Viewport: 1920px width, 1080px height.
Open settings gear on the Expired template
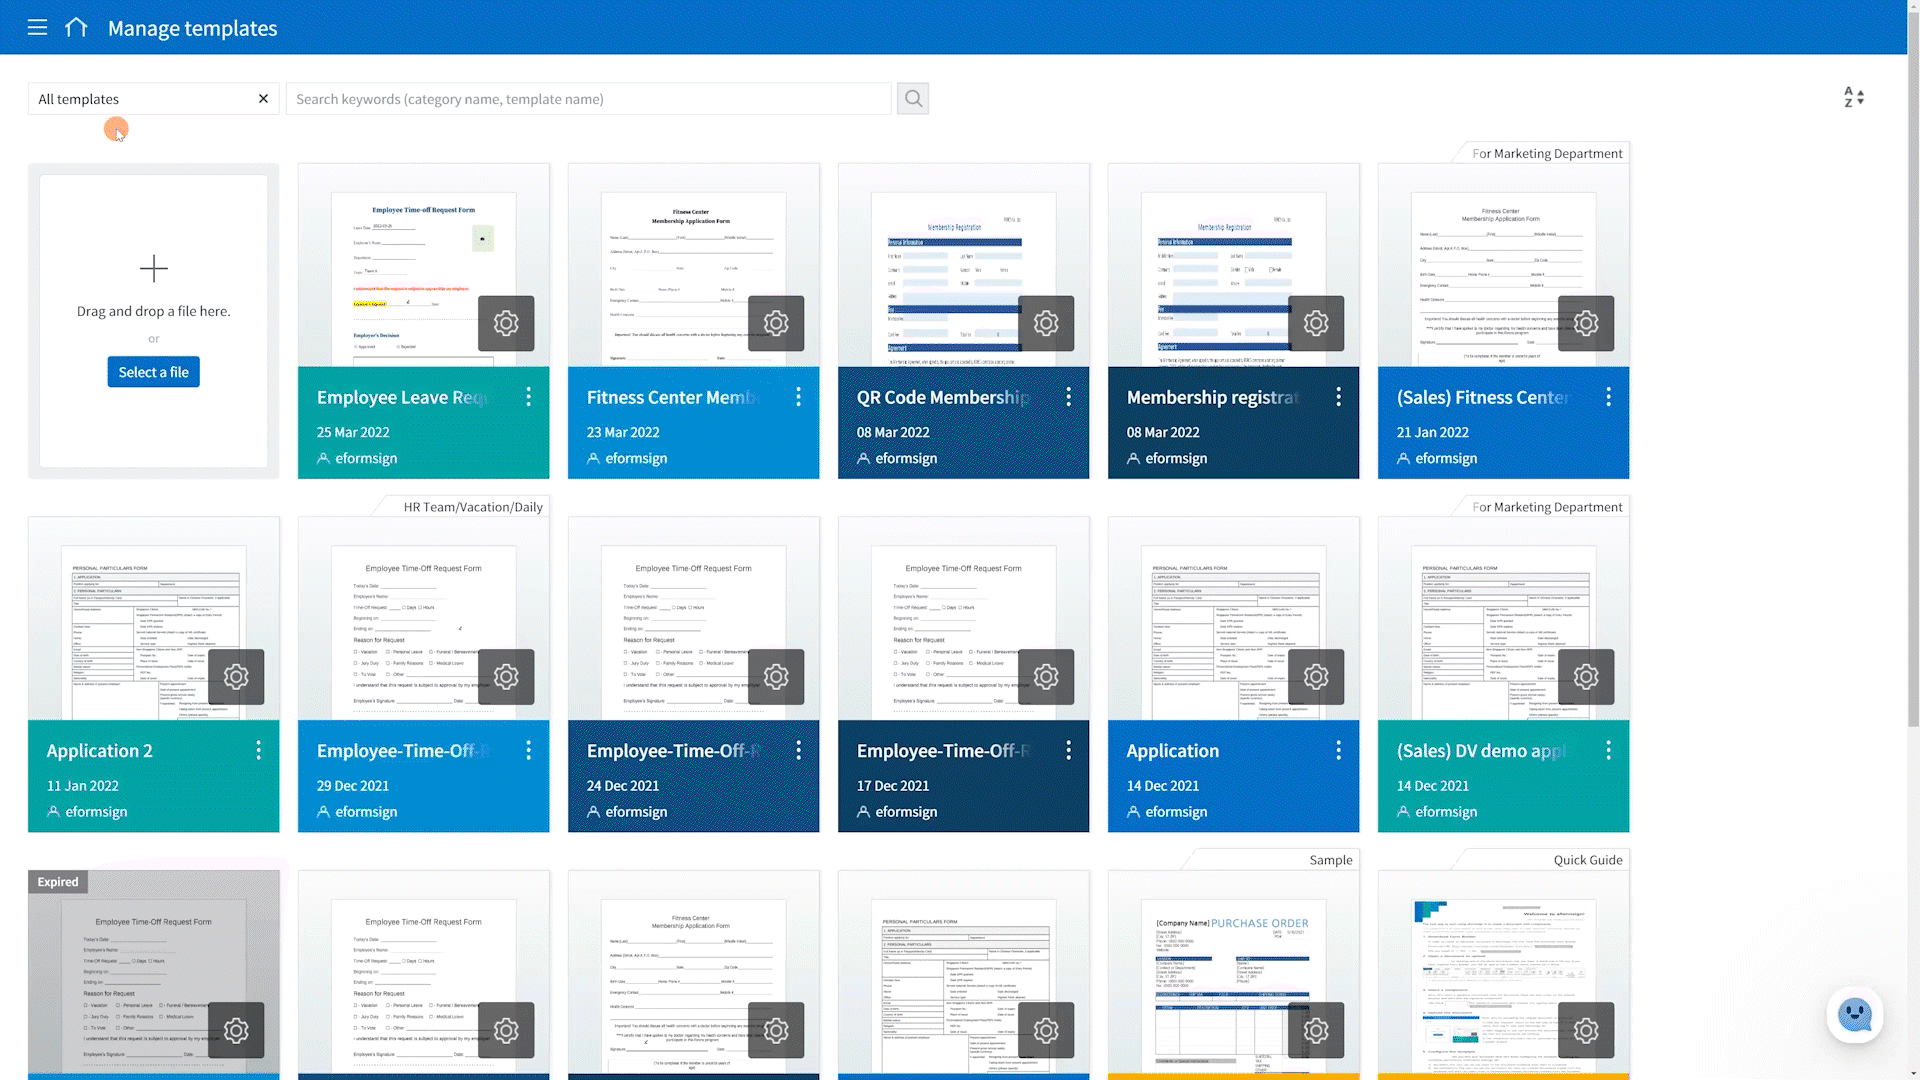point(236,1030)
